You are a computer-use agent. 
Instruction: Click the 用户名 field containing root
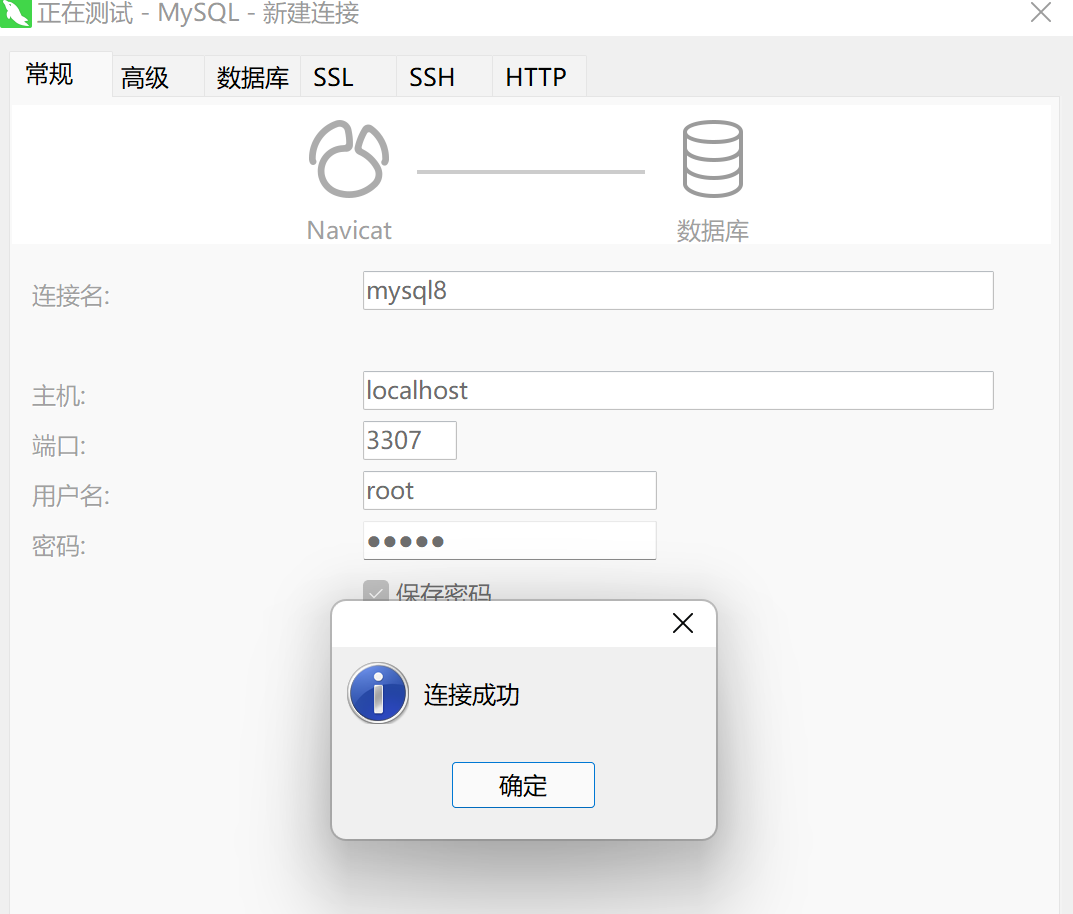510,491
